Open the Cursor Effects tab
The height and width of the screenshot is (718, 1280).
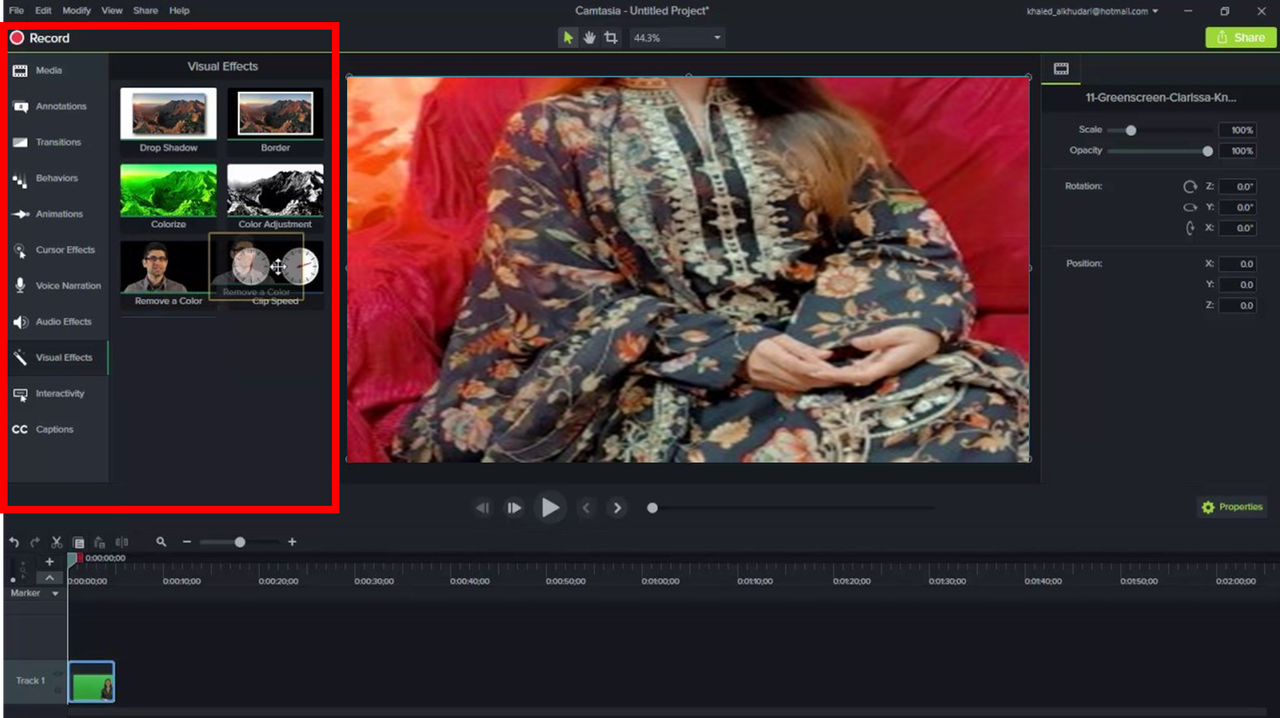(57, 250)
